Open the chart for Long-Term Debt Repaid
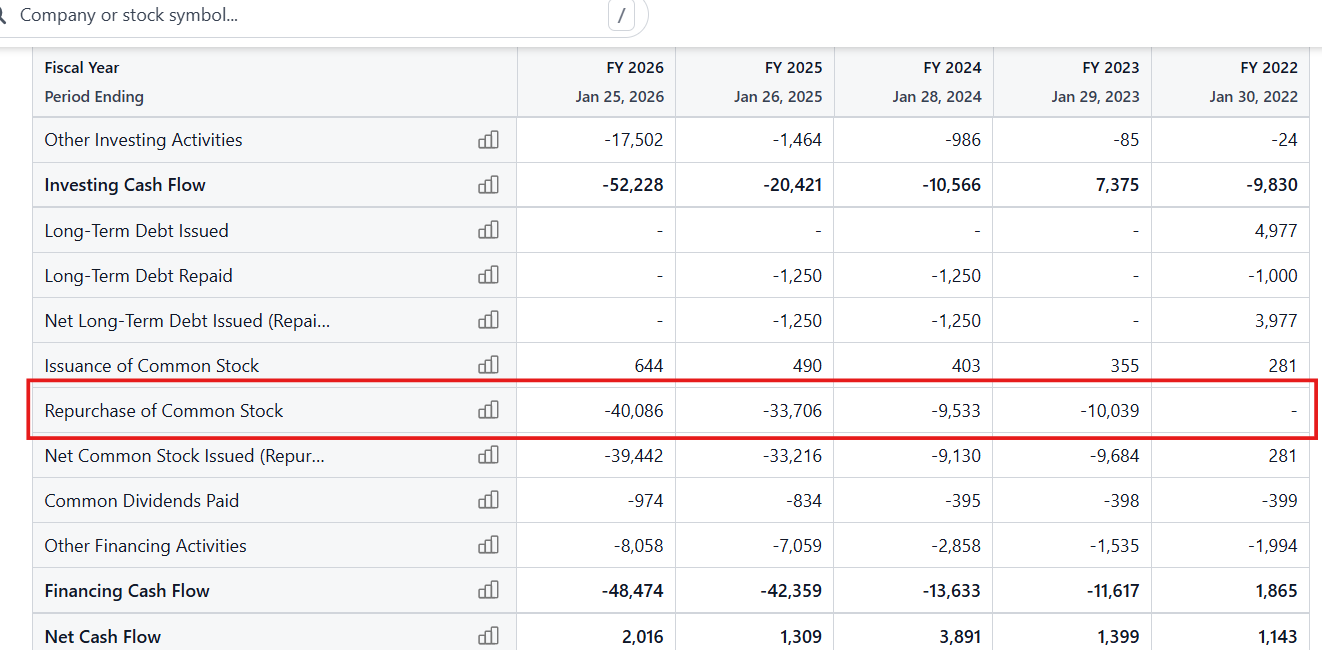Image resolution: width=1322 pixels, height=650 pixels. [x=488, y=275]
